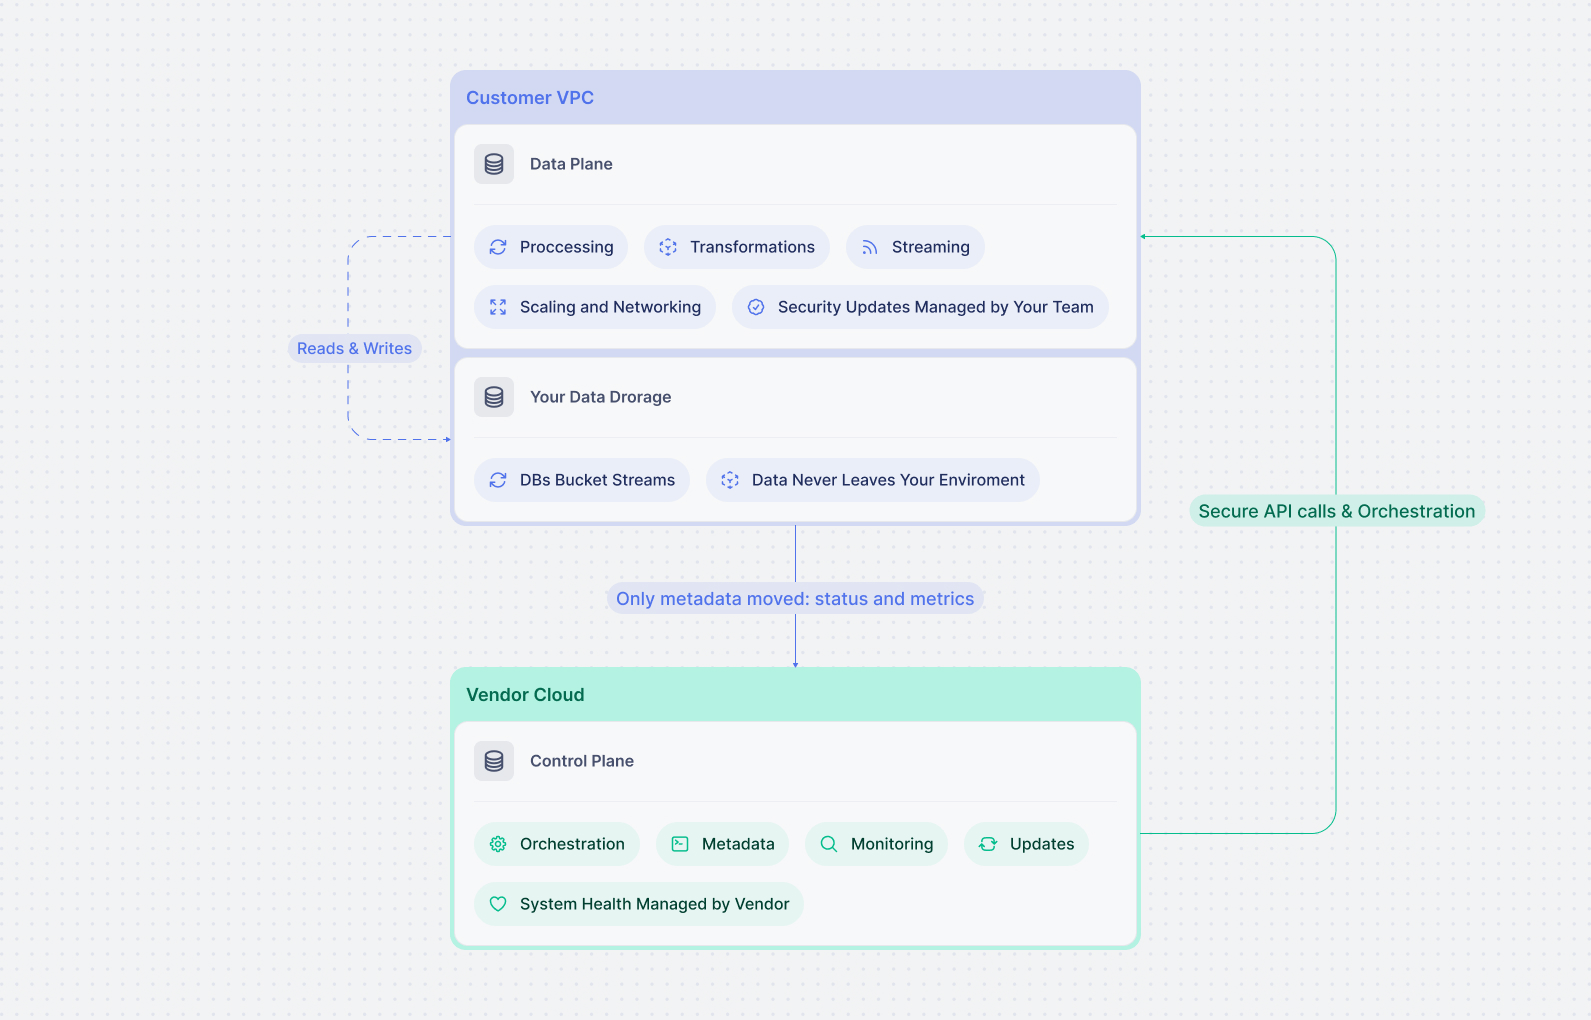The height and width of the screenshot is (1020, 1591).
Task: Click the Metadata terminal icon
Action: 680,844
